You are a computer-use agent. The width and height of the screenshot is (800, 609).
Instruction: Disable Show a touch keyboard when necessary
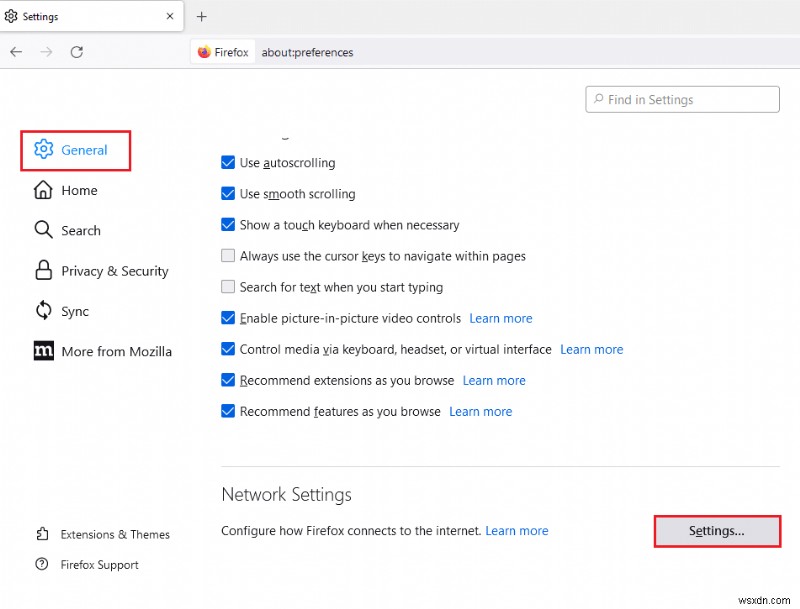(x=228, y=225)
